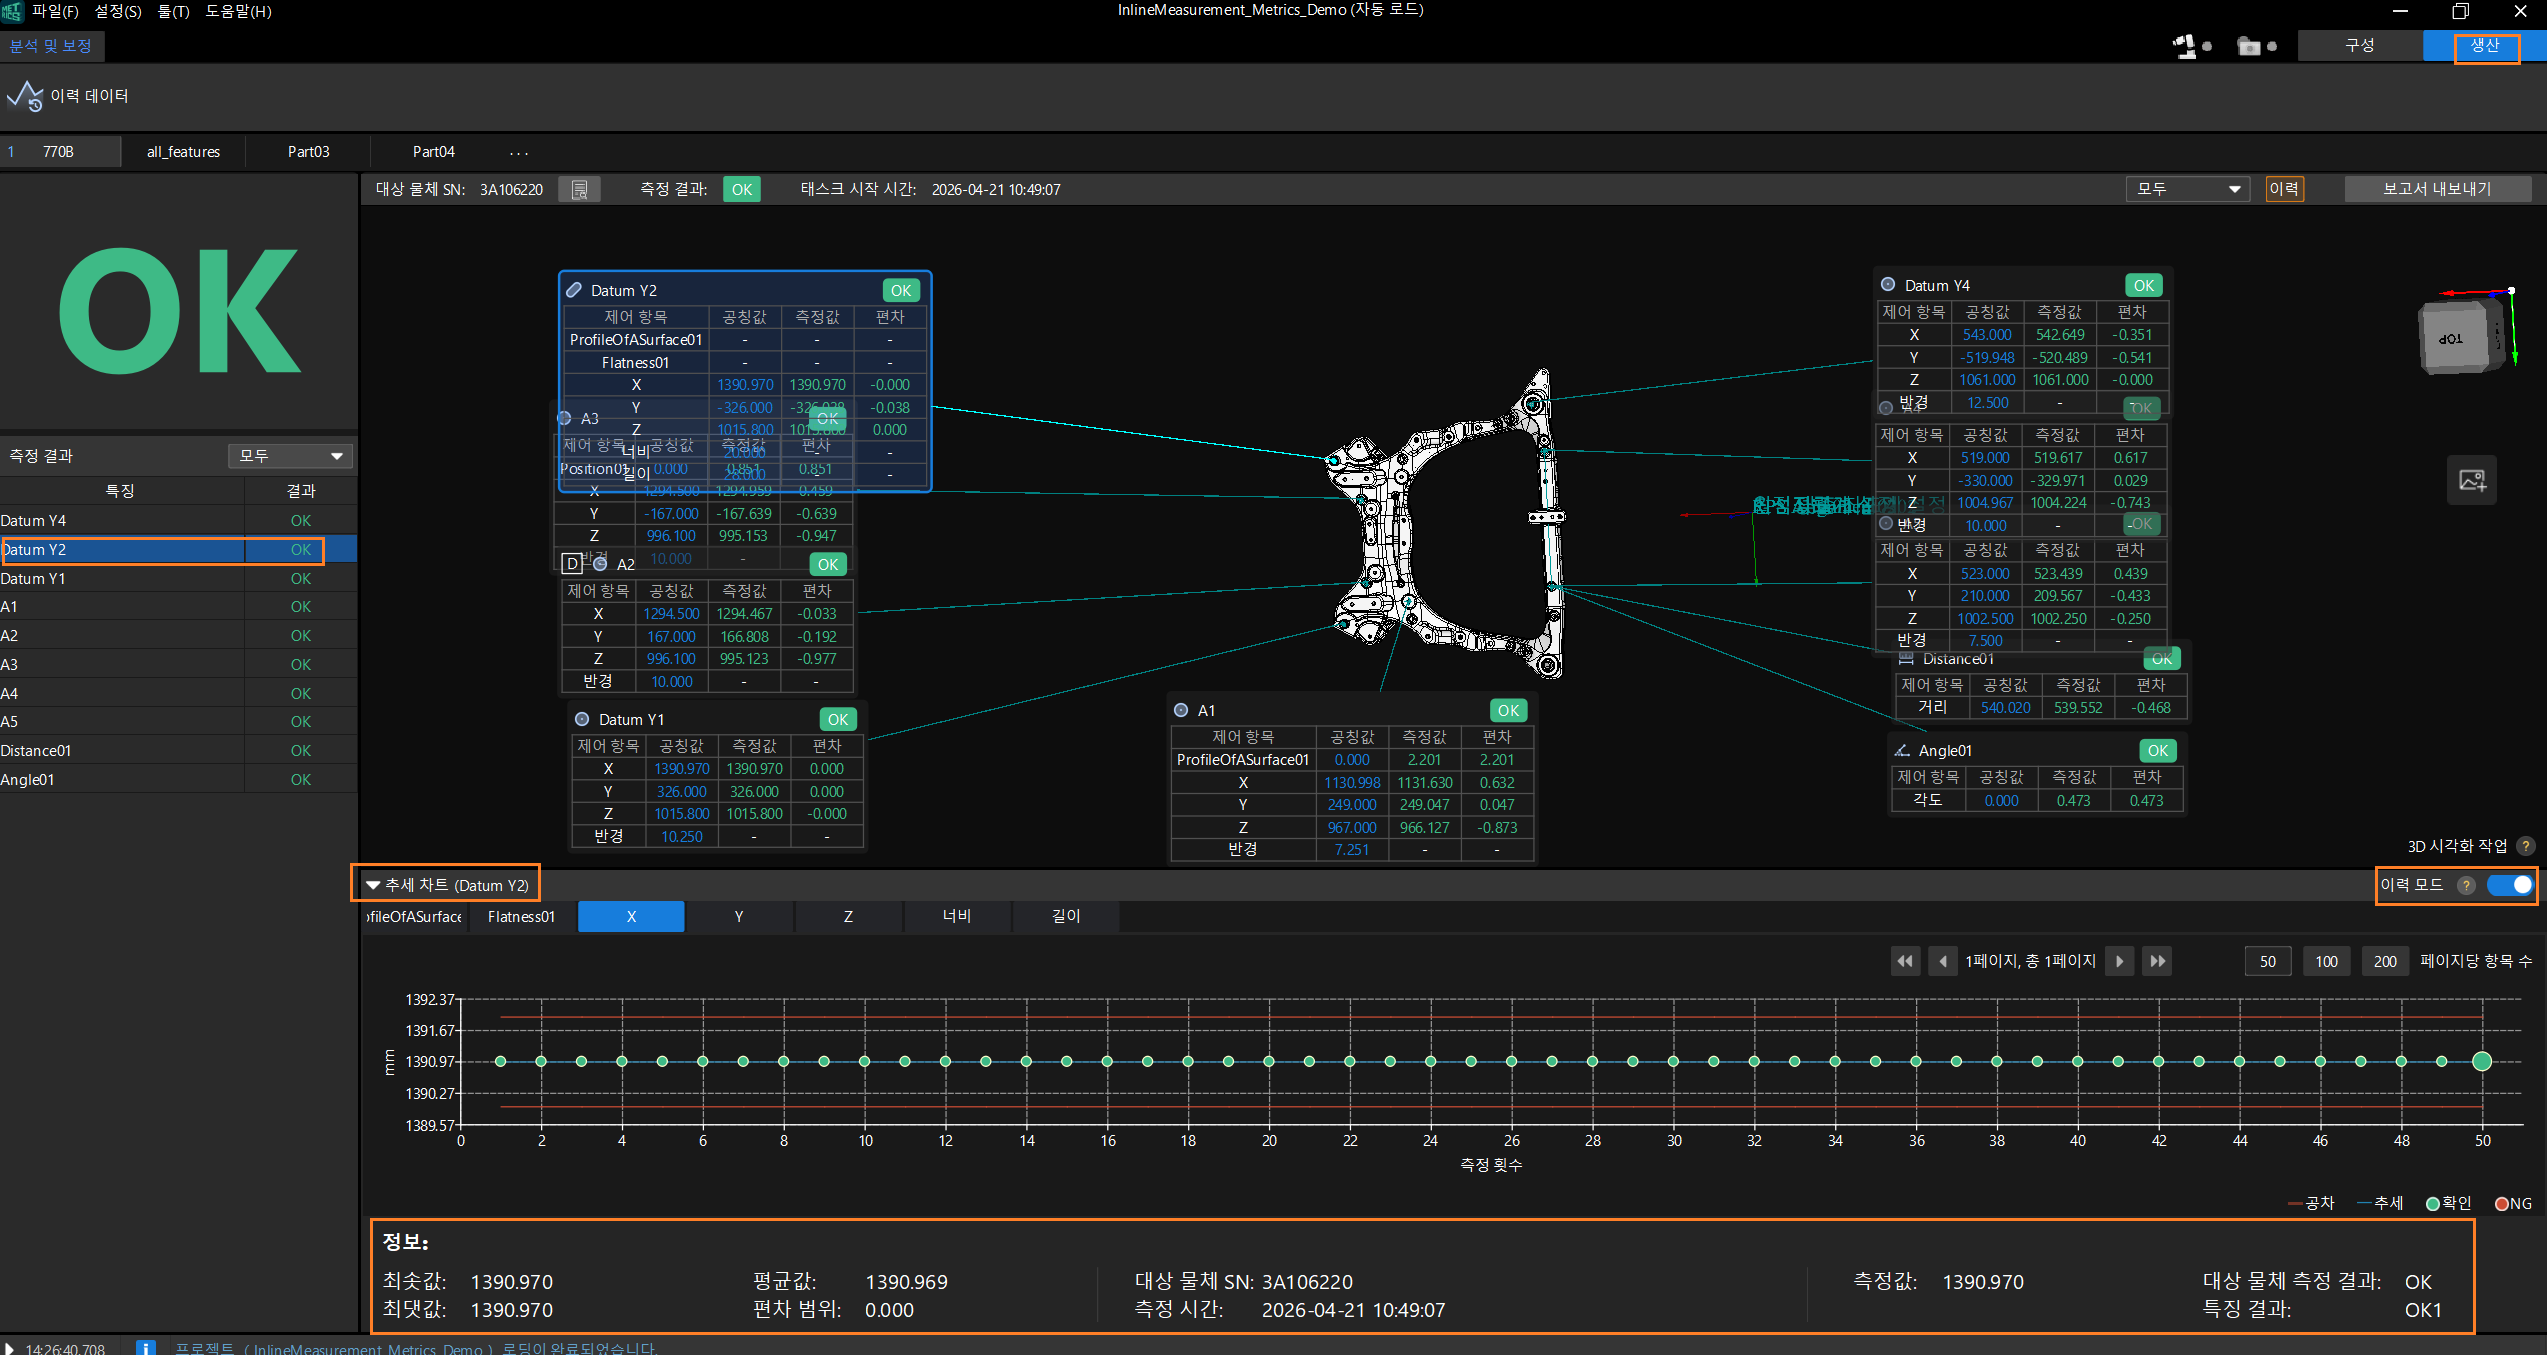This screenshot has width=2547, height=1355.
Task: Click the Datum Y1 feature circle icon
Action: 582,719
